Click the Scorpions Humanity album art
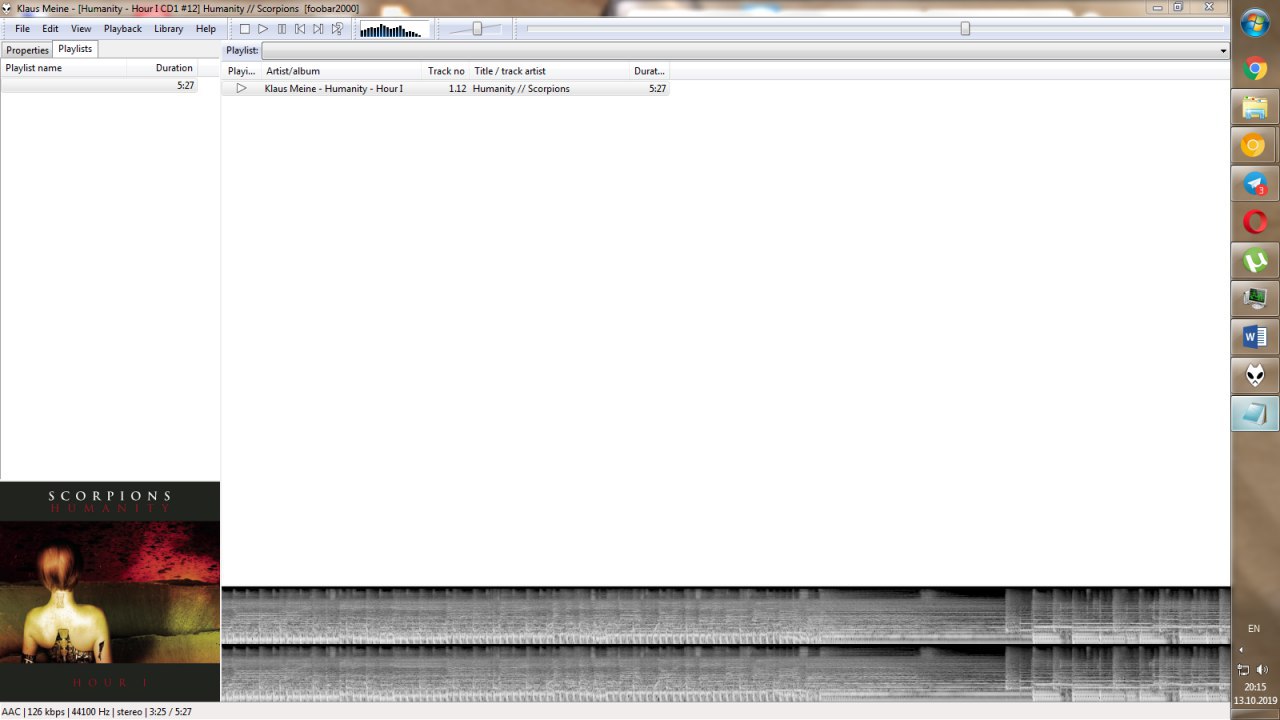Screen dimensions: 1280x720 (110, 592)
